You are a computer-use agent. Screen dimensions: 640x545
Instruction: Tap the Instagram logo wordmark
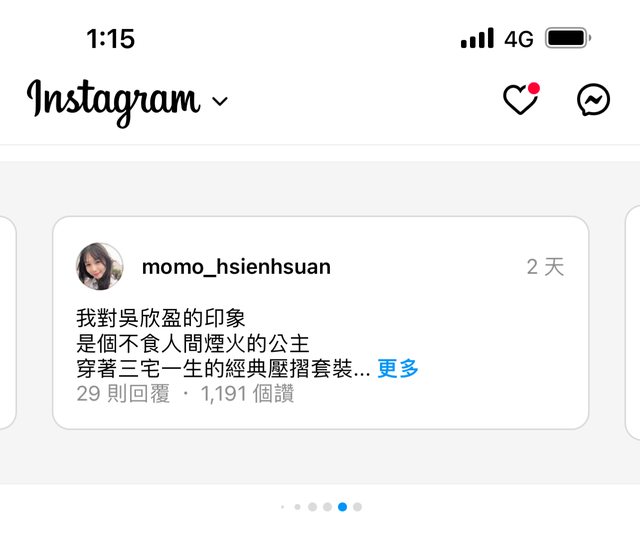(x=113, y=102)
